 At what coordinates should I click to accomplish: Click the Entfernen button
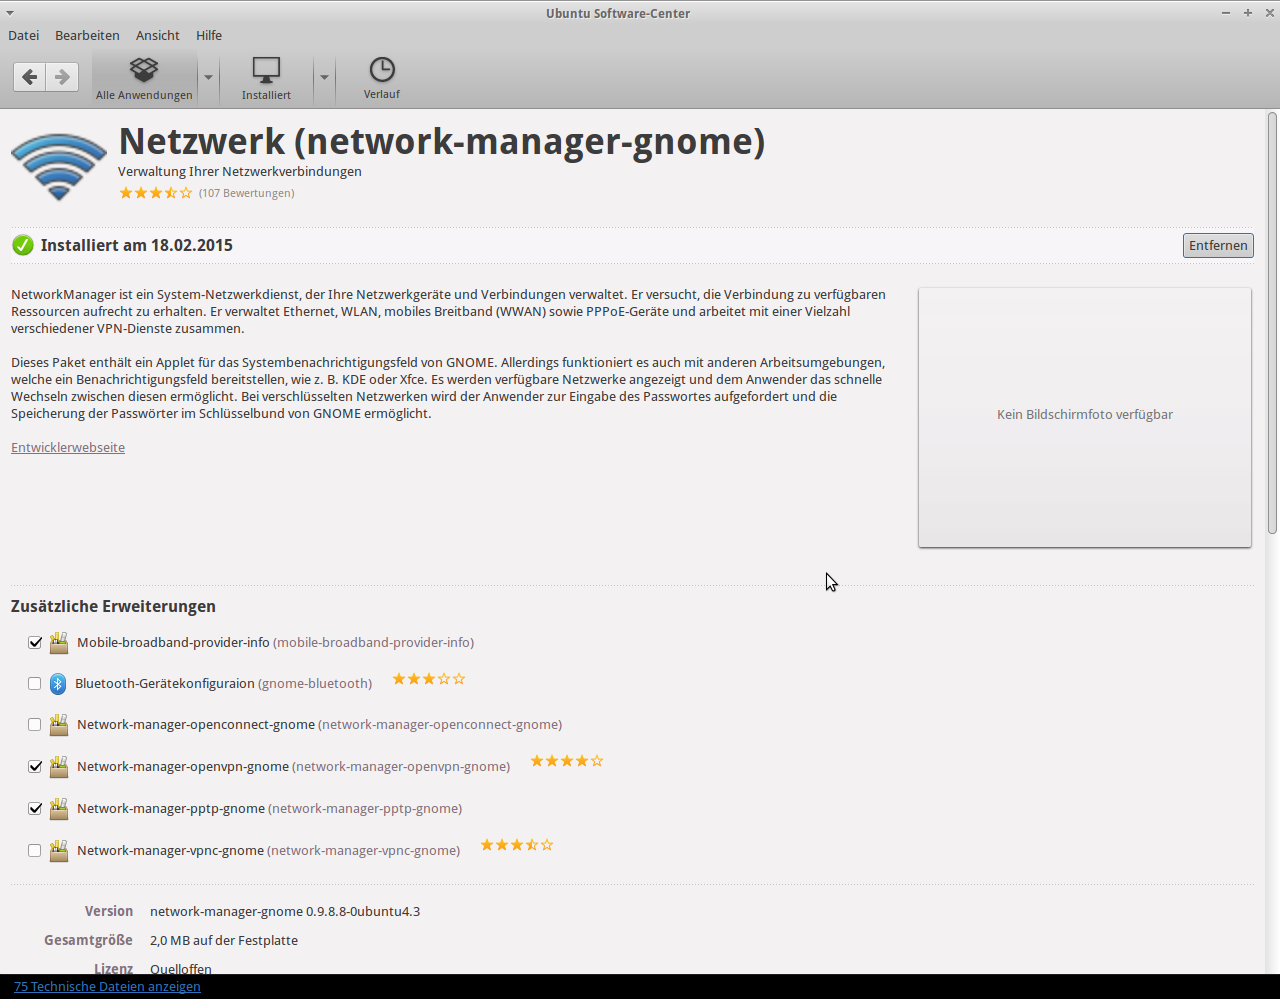click(x=1217, y=246)
